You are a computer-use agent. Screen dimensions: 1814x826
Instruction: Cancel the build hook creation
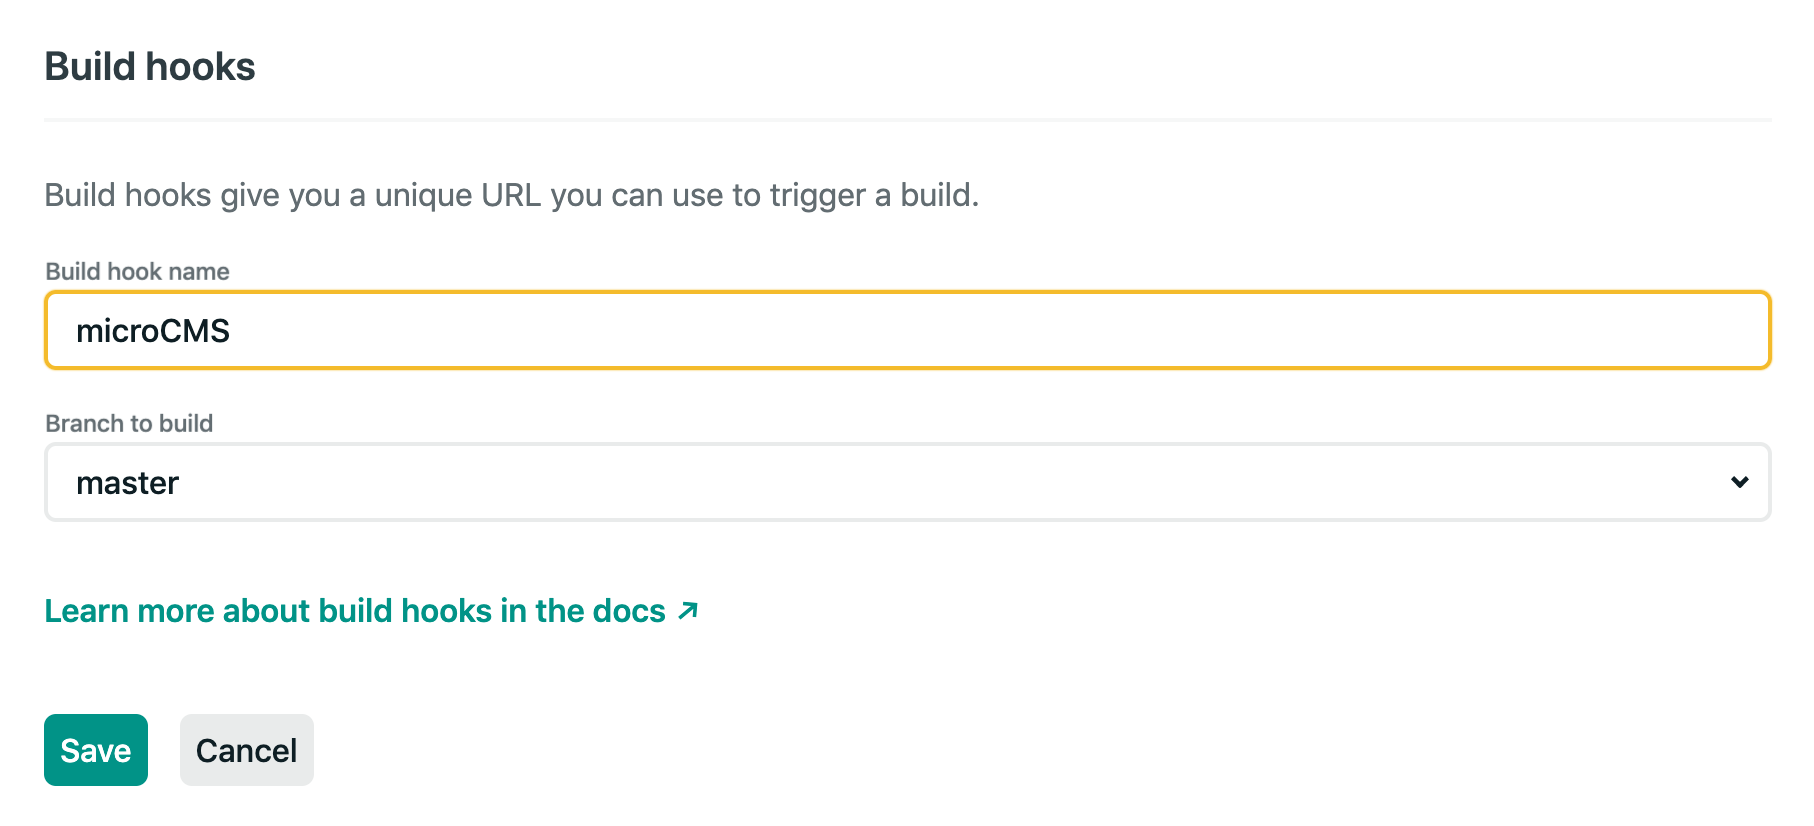click(246, 750)
